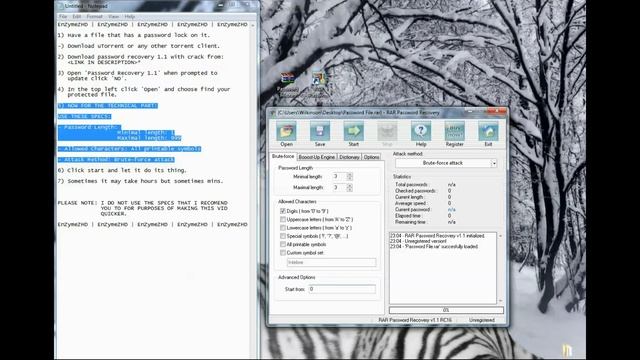Click the 'Password File.rar successfully loaded' log line
Image resolution: width=640 pixels, height=360 pixels.
[434, 247]
